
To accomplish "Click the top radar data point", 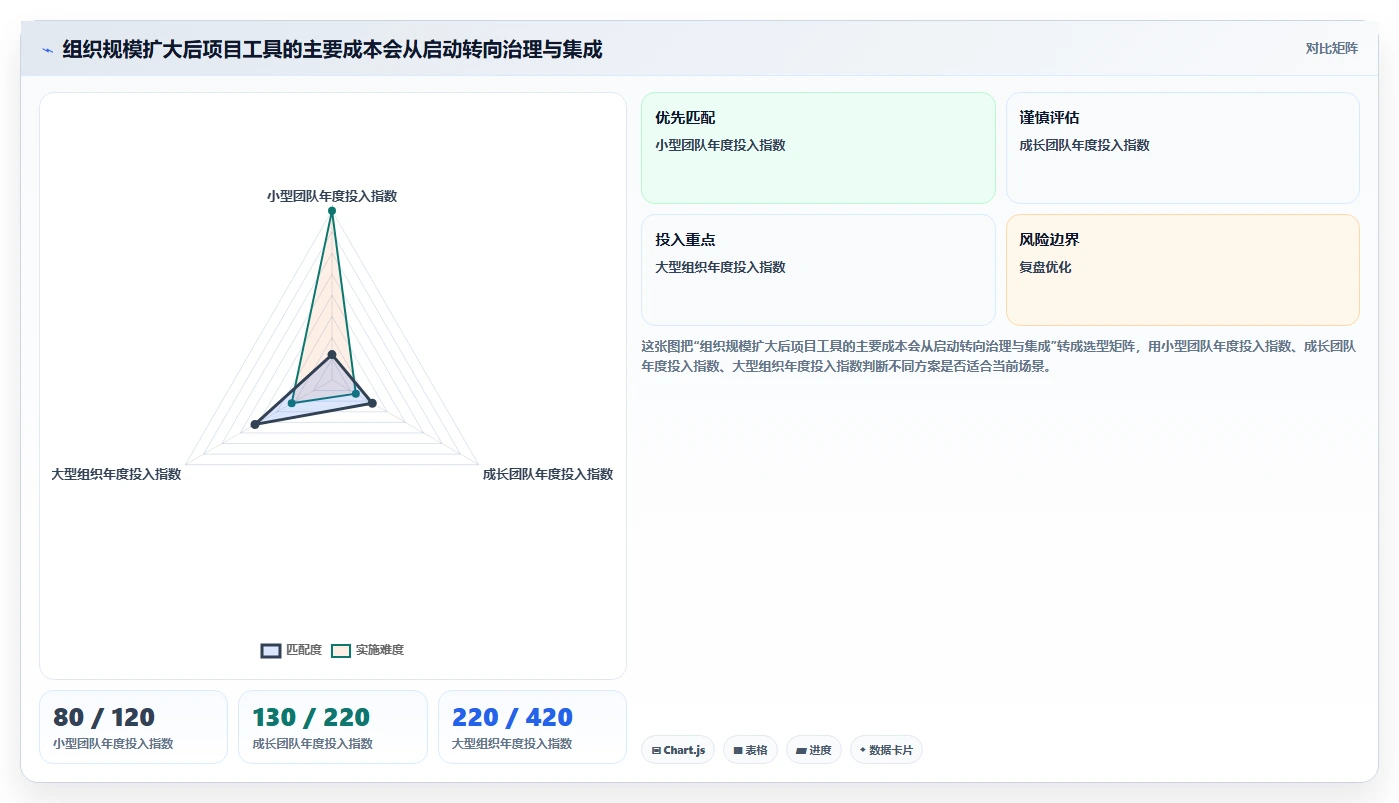I will coord(332,210).
